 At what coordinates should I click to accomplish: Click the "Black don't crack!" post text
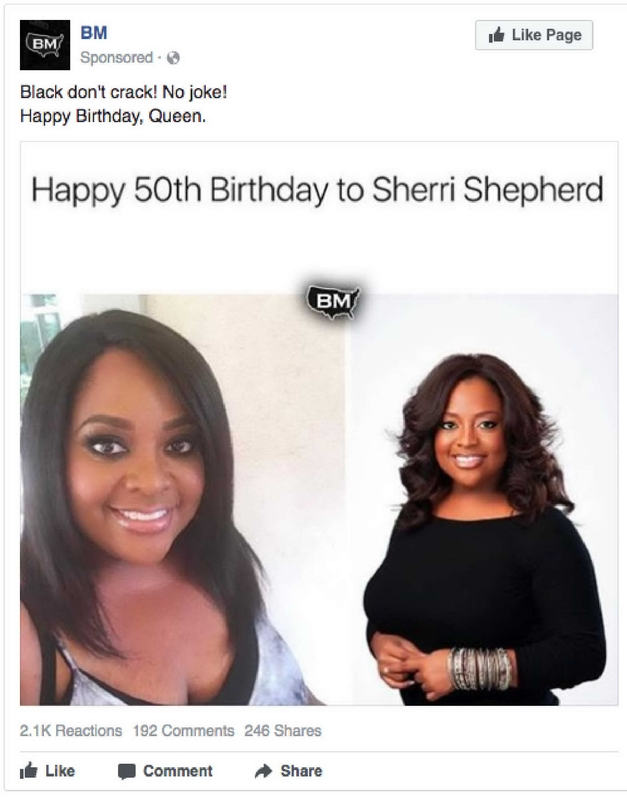pos(89,92)
